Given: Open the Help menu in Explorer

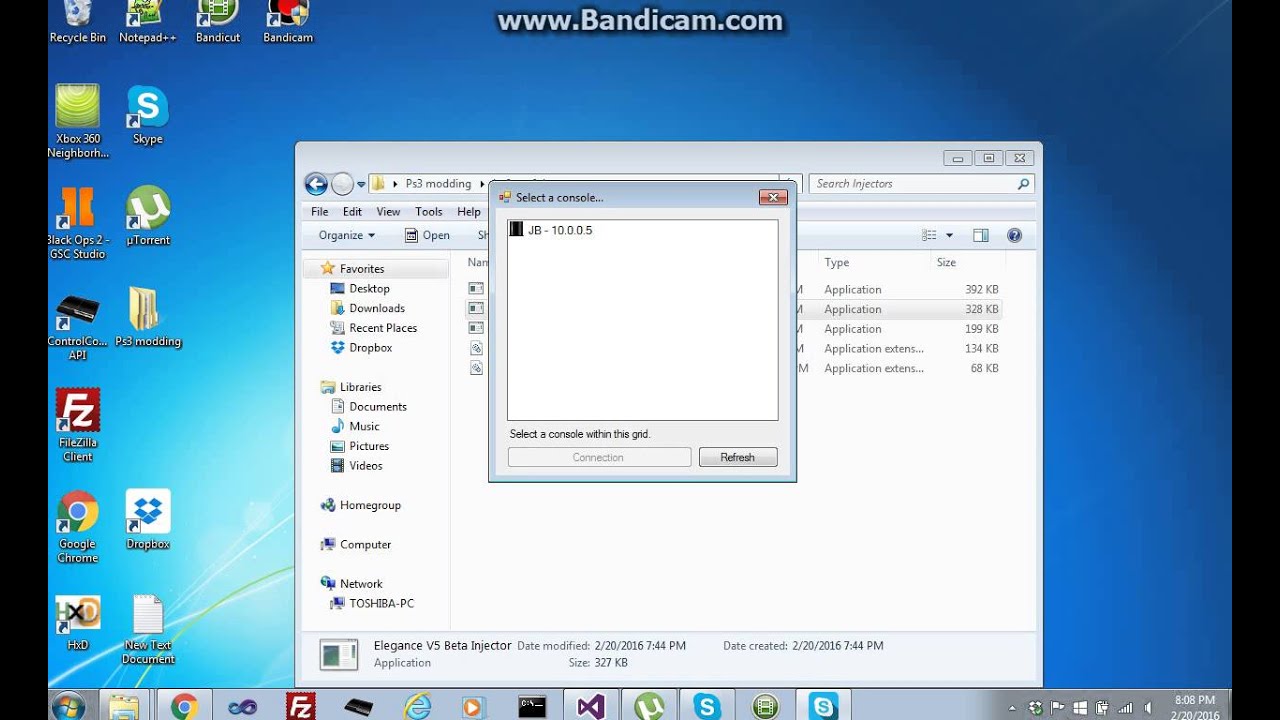Looking at the screenshot, I should tap(469, 212).
